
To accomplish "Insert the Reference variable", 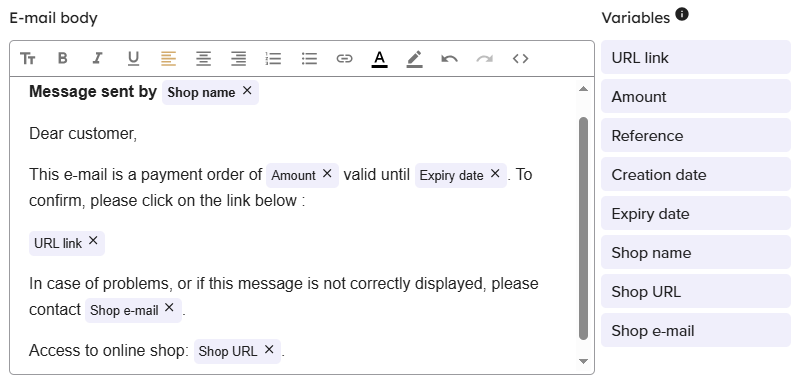I will click(696, 136).
